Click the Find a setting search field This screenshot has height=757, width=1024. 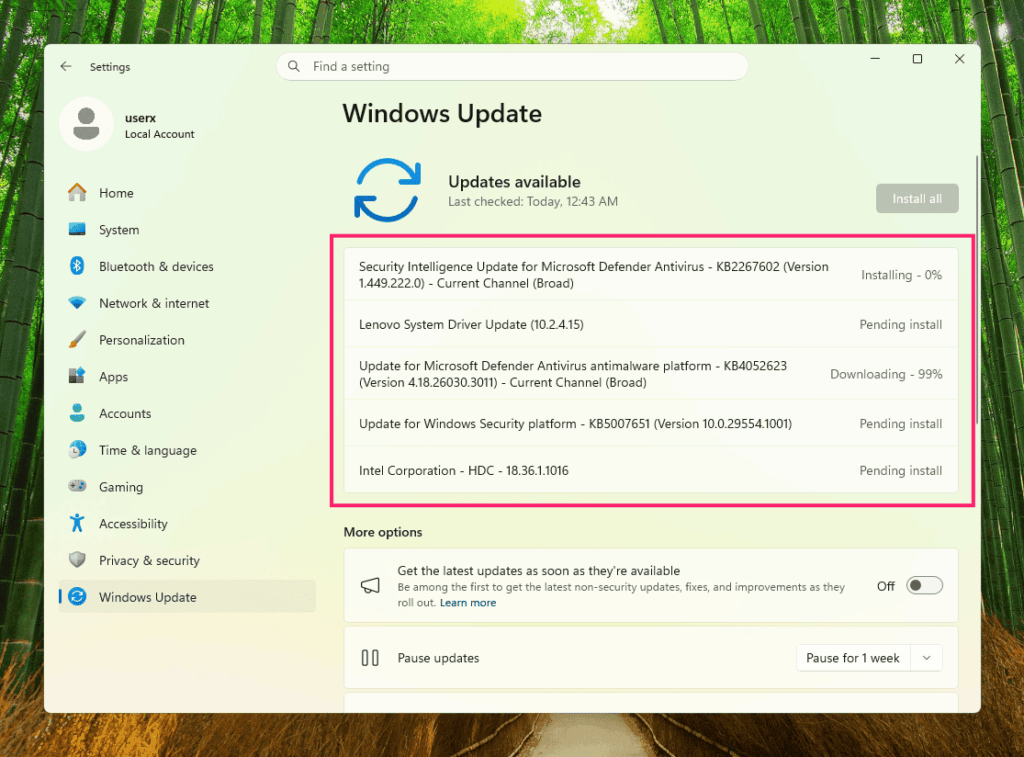click(x=512, y=67)
